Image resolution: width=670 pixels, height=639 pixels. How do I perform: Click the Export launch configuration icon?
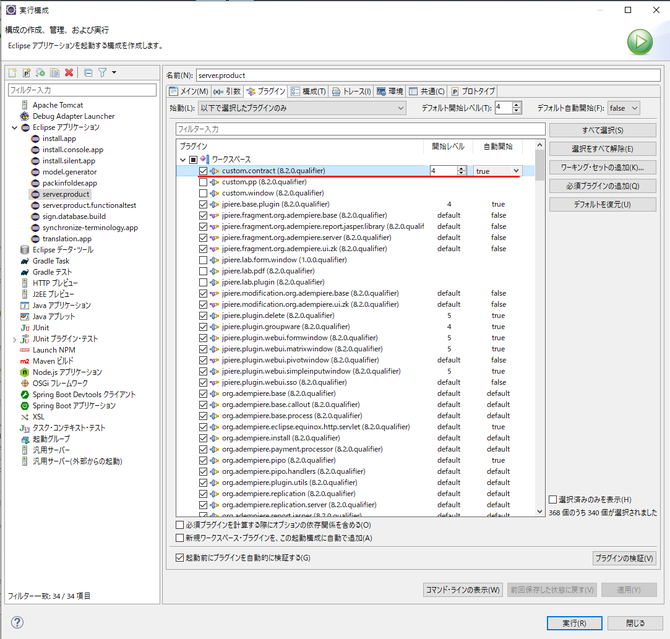tap(41, 73)
